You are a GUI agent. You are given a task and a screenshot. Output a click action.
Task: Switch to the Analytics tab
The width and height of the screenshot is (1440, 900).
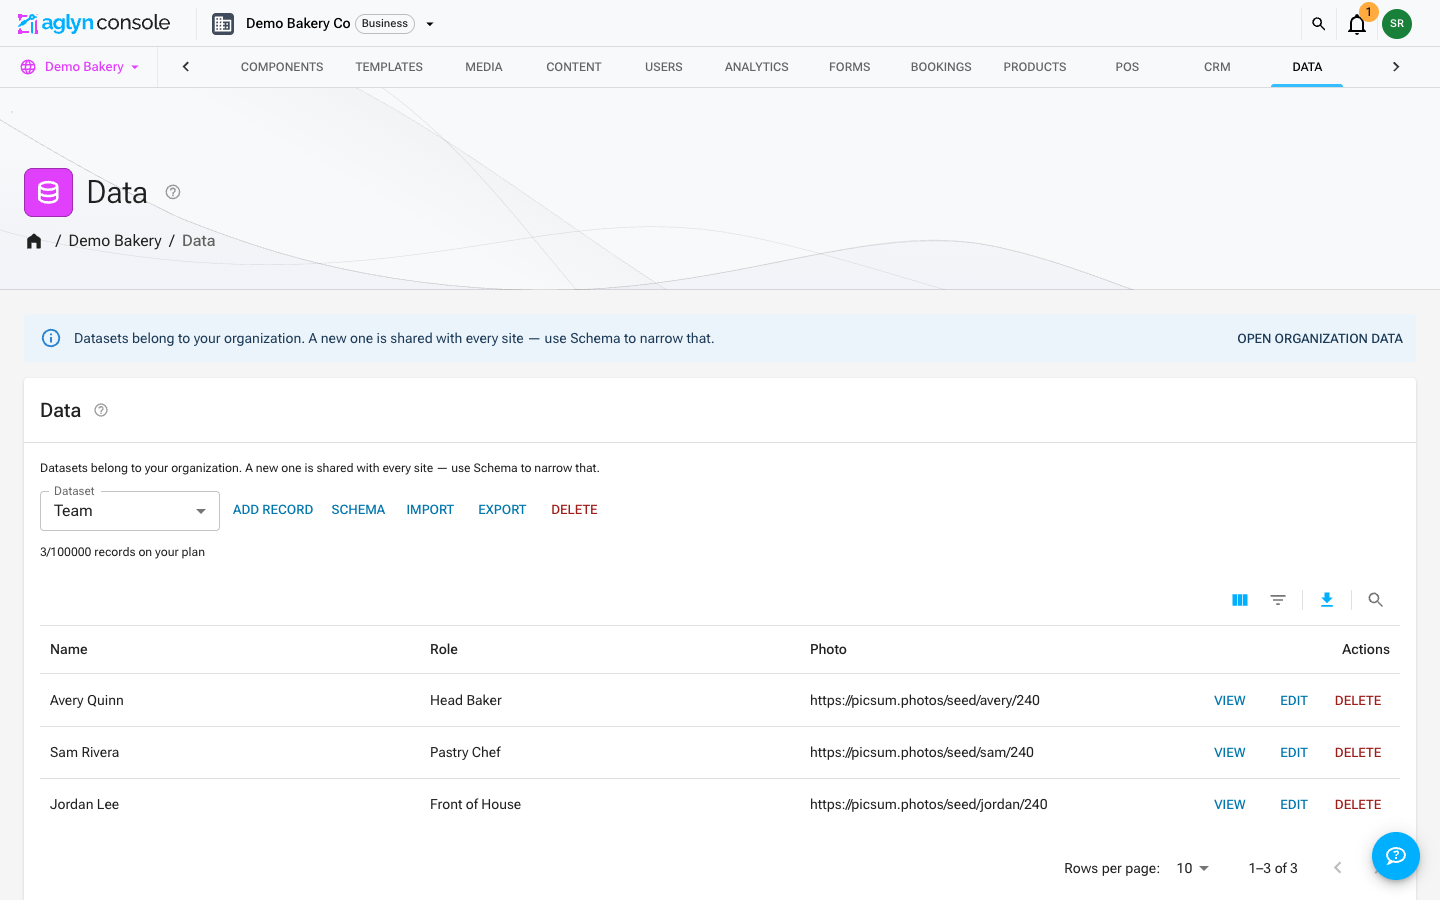click(757, 67)
